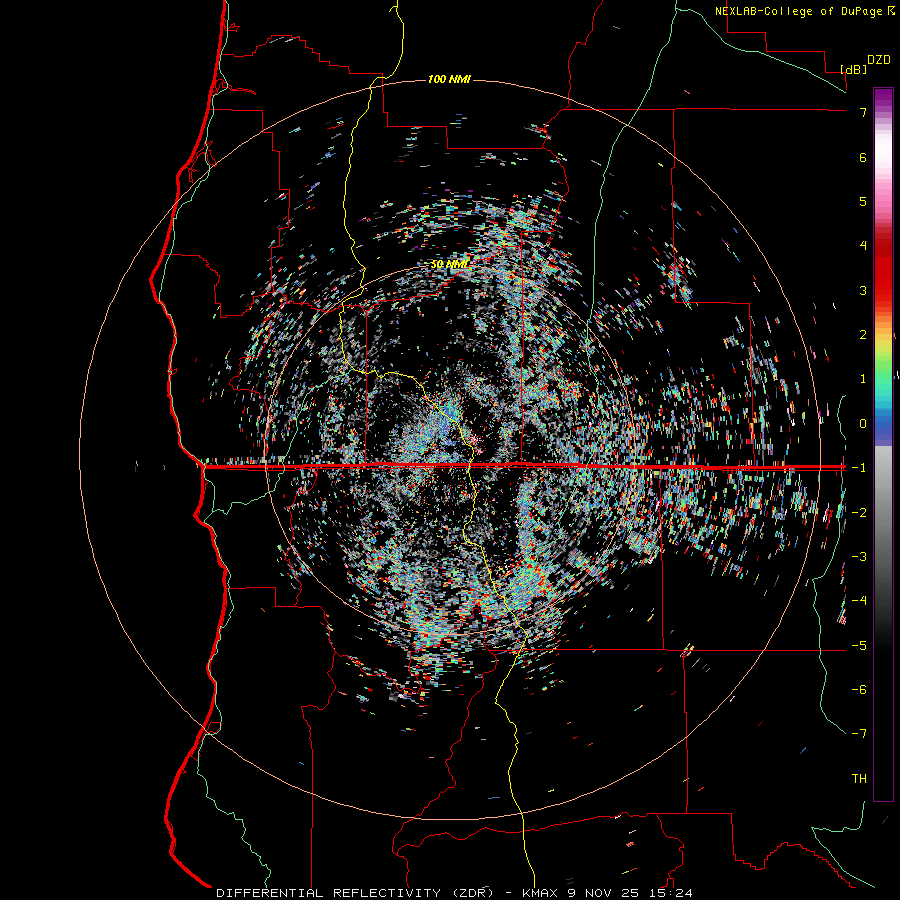Click the TH threshold label on the scale

(x=859, y=778)
